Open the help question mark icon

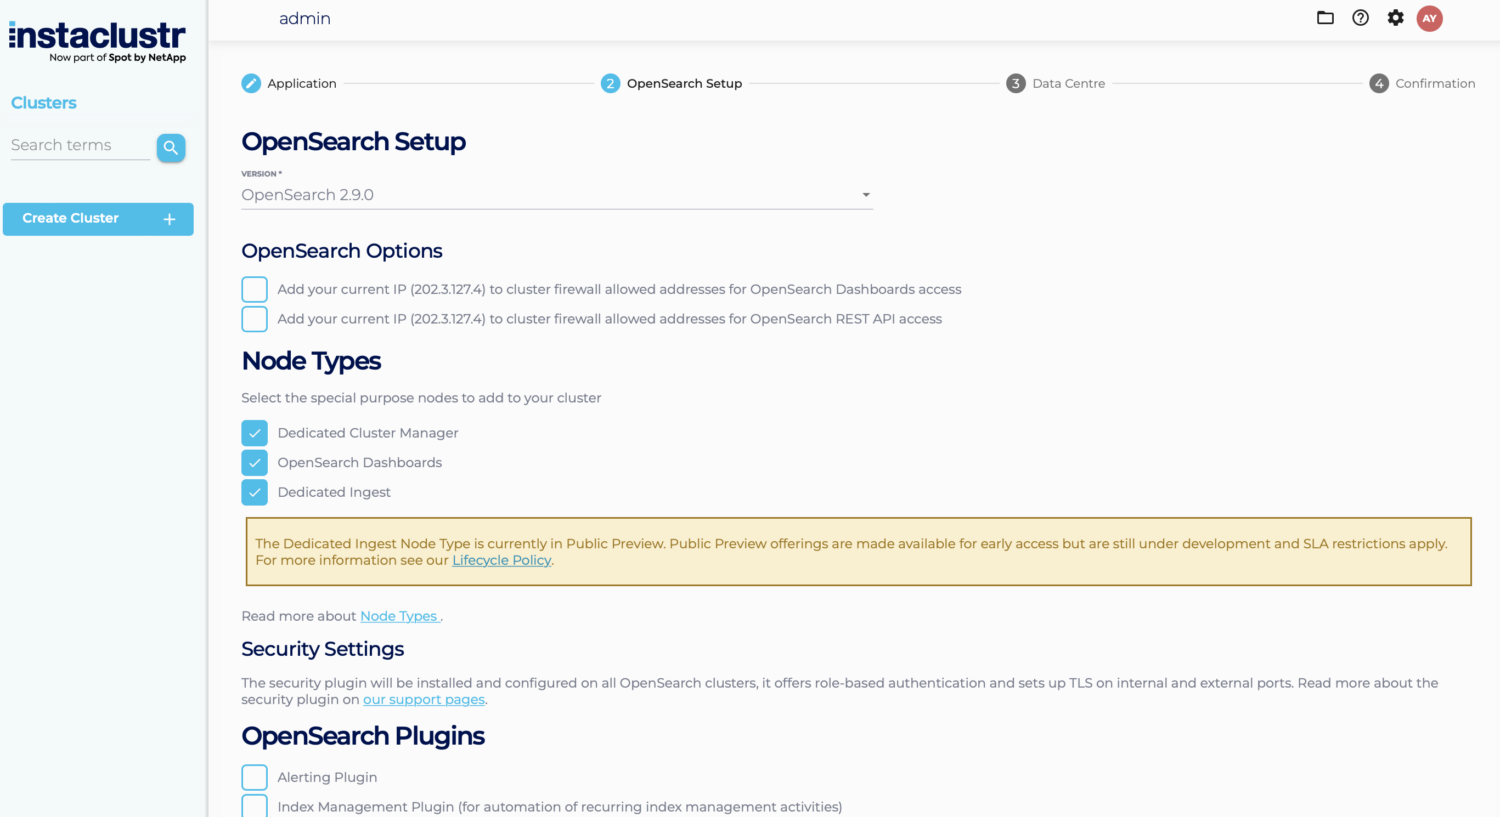coord(1360,17)
